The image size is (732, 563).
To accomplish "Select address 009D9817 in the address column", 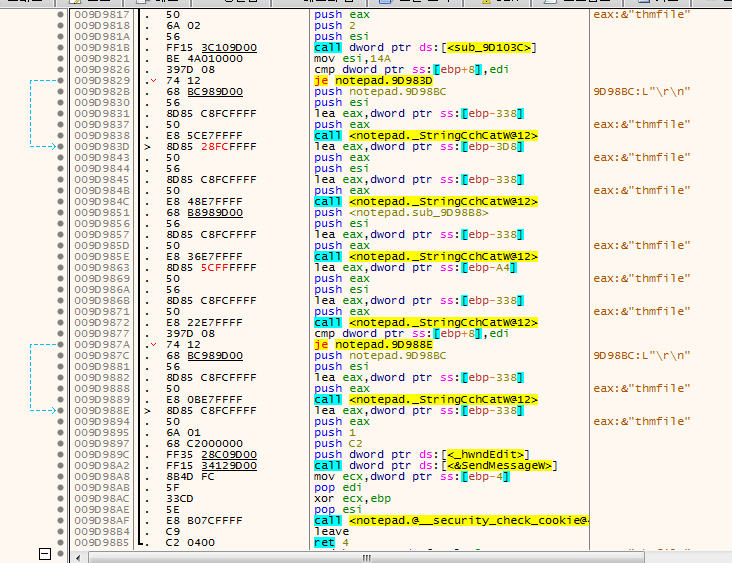I will point(102,14).
